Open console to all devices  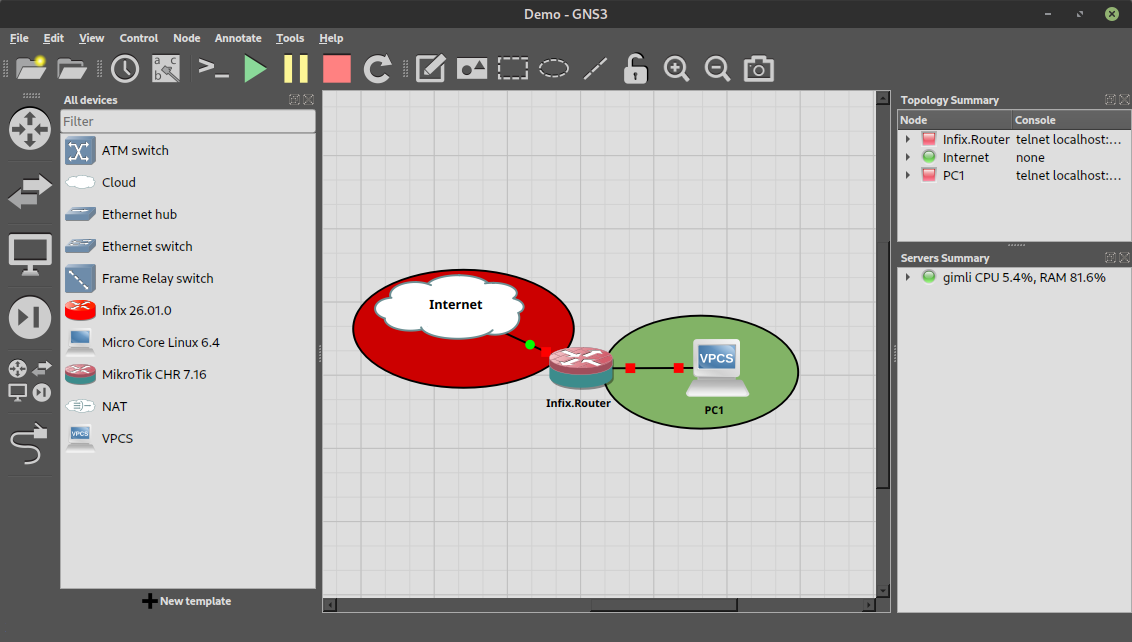214,69
